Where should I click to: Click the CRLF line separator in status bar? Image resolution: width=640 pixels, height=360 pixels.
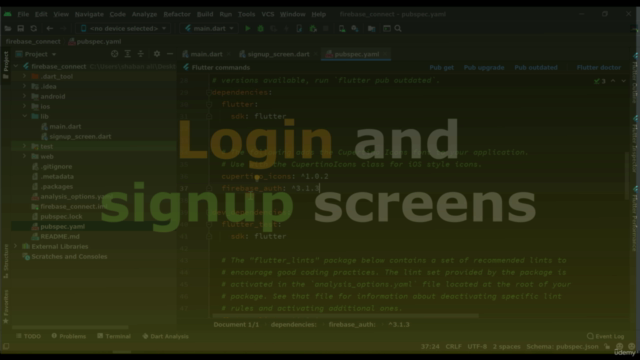click(453, 346)
